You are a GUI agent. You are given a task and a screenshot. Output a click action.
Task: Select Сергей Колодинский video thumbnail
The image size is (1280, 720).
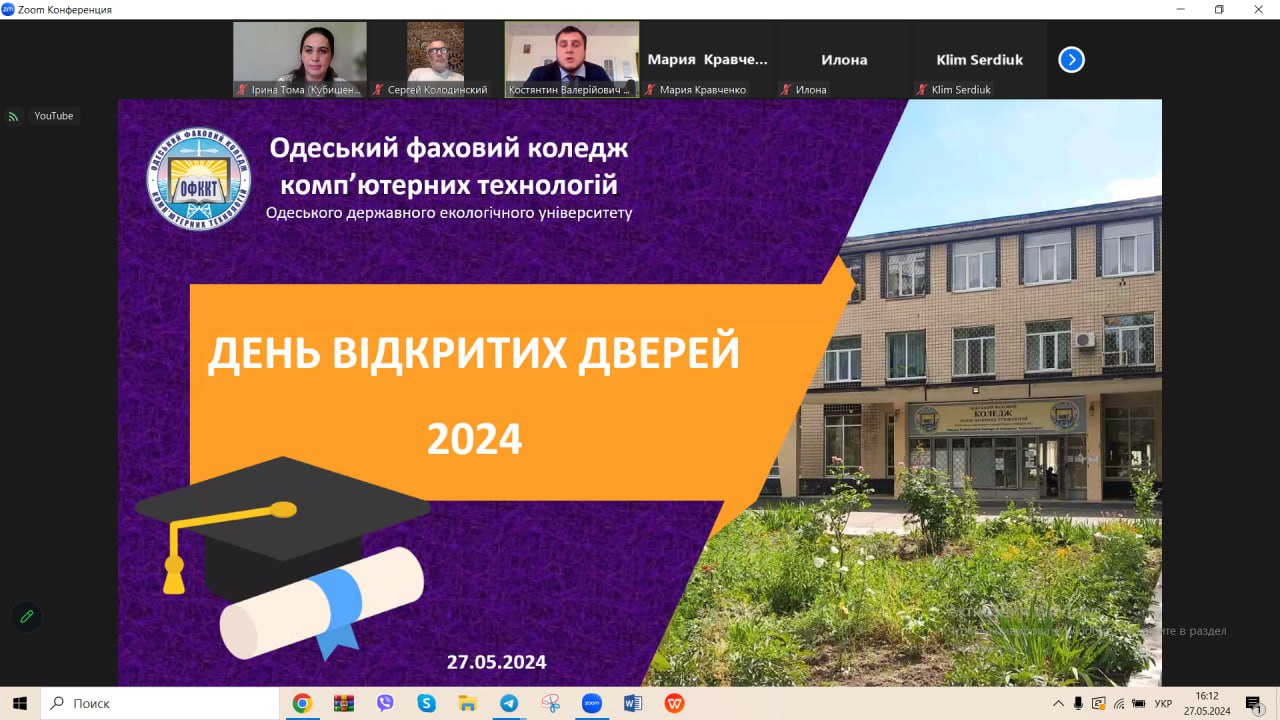tap(435, 59)
